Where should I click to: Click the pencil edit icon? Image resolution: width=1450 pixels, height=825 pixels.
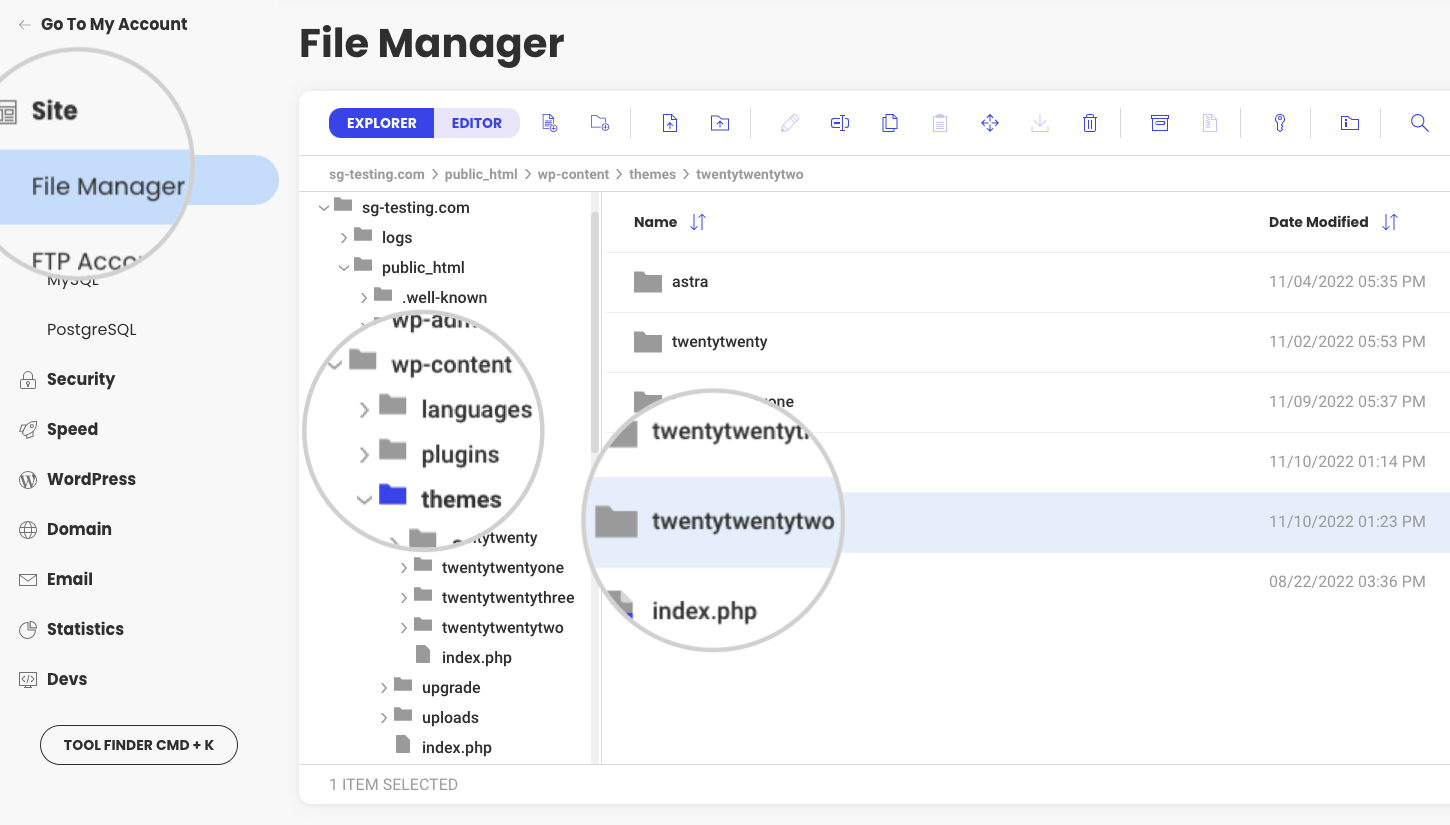(790, 123)
